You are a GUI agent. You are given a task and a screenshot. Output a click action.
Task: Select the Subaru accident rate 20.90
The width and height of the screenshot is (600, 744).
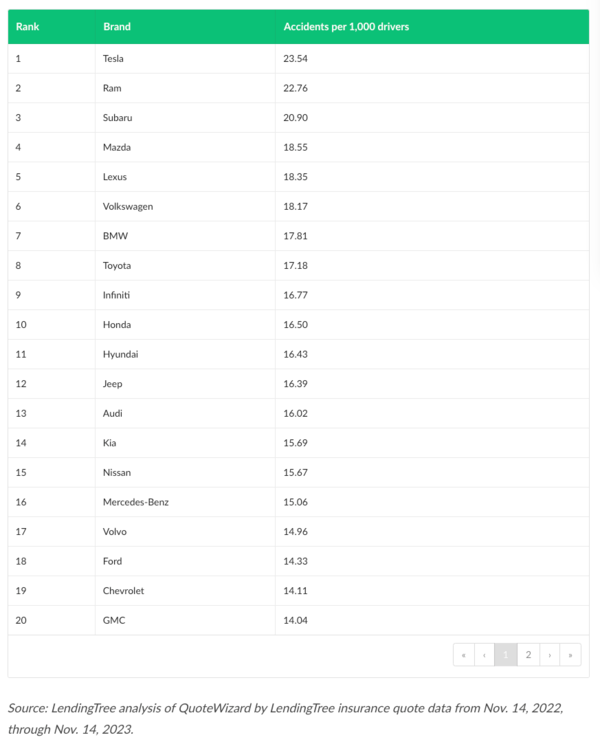(x=295, y=118)
